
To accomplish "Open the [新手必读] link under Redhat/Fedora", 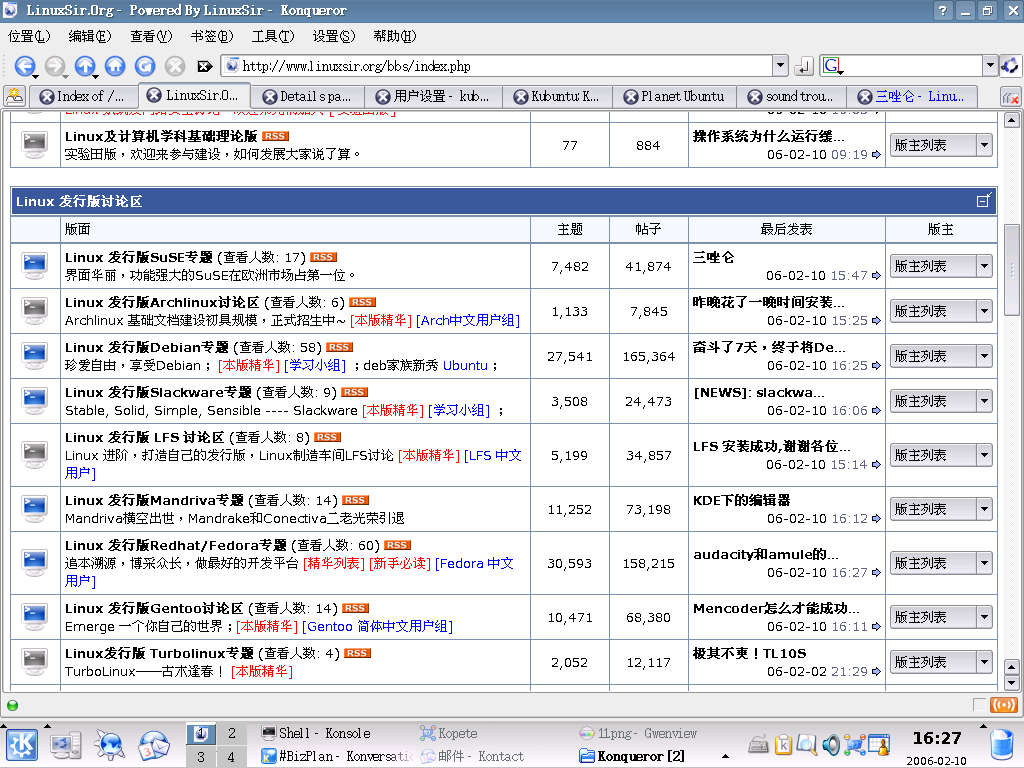I will pyautogui.click(x=400, y=564).
